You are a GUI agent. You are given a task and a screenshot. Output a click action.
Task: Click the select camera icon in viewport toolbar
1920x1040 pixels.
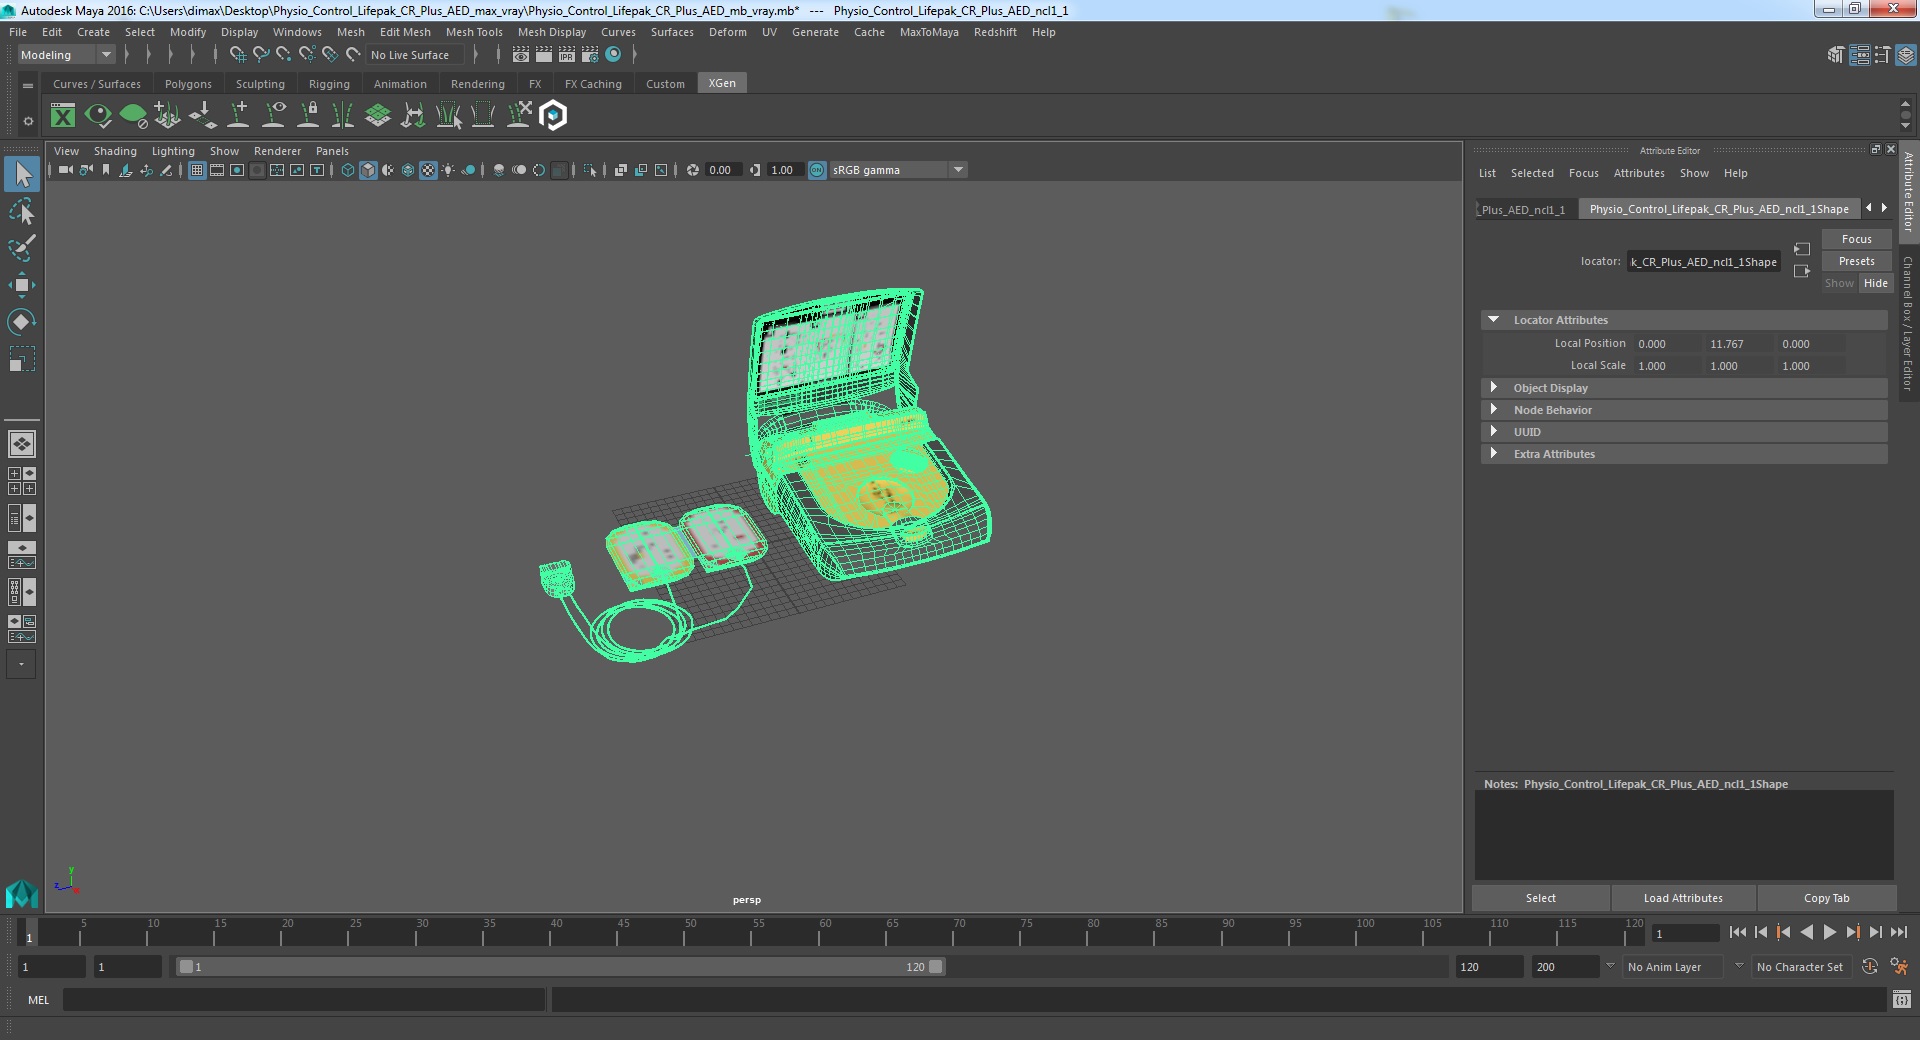tap(65, 170)
